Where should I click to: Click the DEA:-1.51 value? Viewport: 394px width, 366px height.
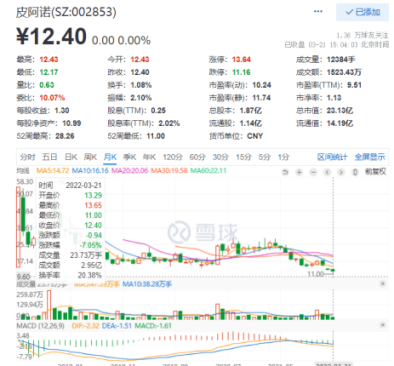click(117, 326)
